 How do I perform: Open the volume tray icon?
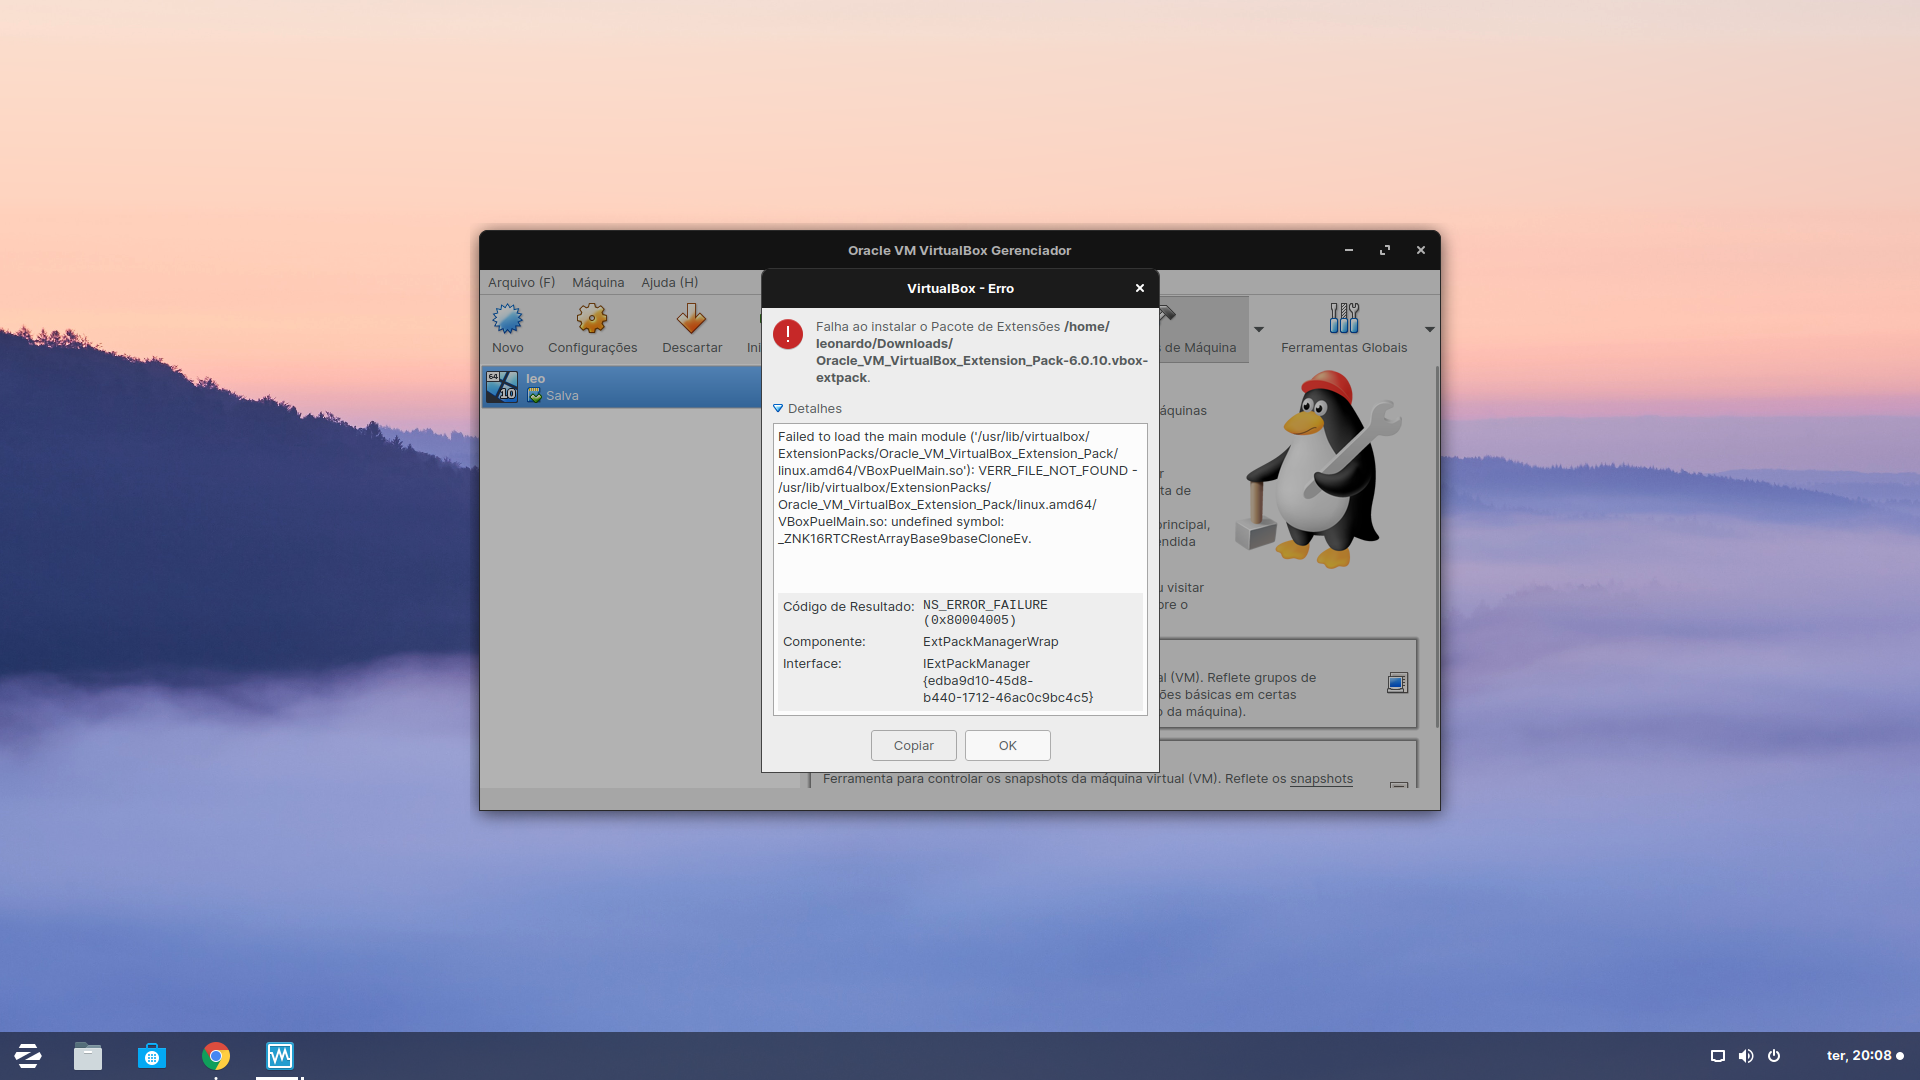[1746, 1056]
